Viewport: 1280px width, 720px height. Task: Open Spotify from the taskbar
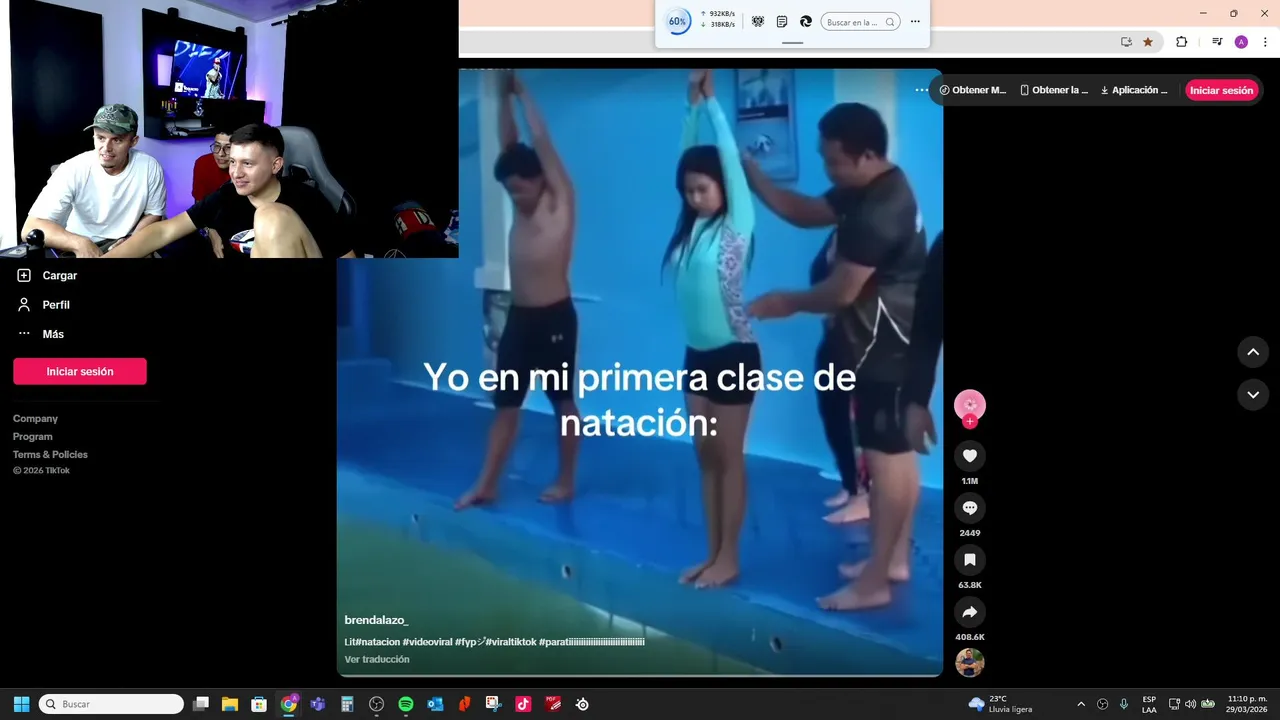tap(406, 704)
